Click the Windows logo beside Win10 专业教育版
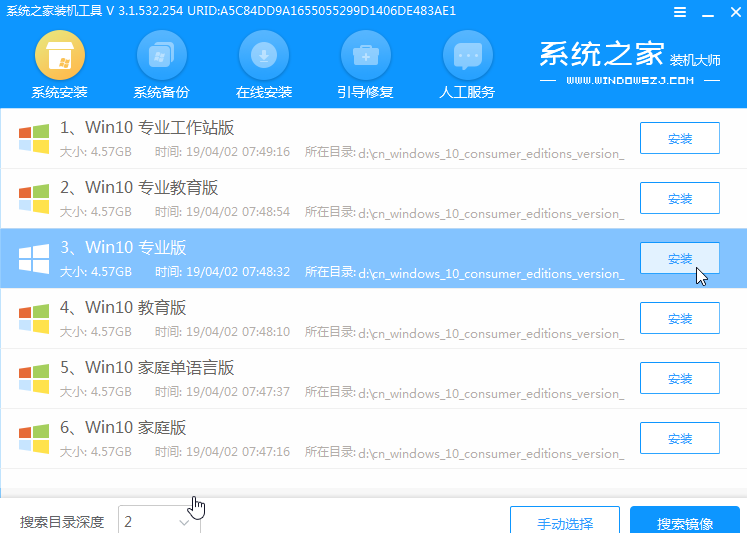Viewport: 747px width, 533px height. coord(34,199)
